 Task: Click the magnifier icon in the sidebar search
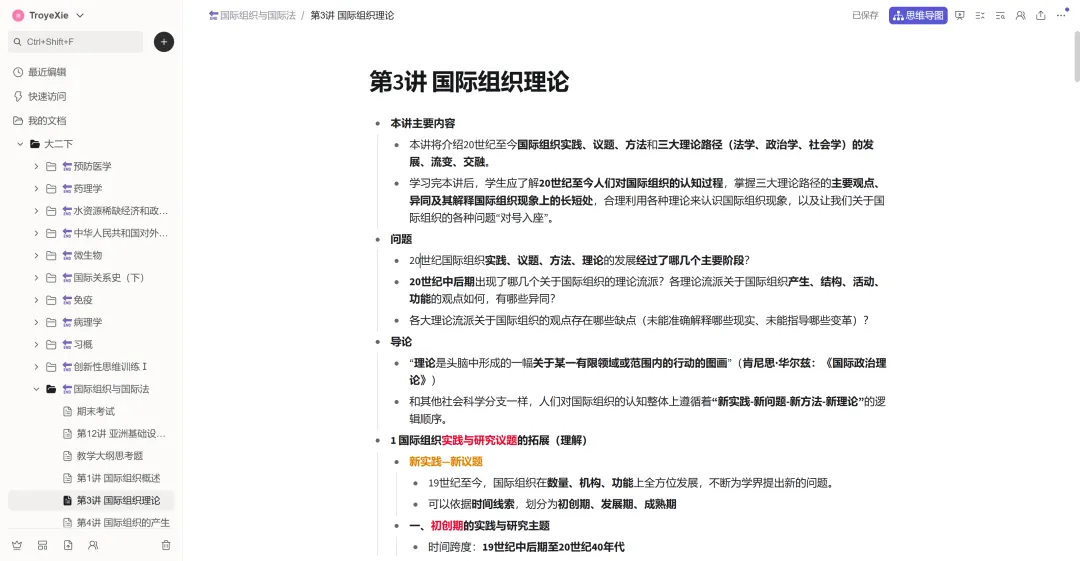pyautogui.click(x=18, y=42)
